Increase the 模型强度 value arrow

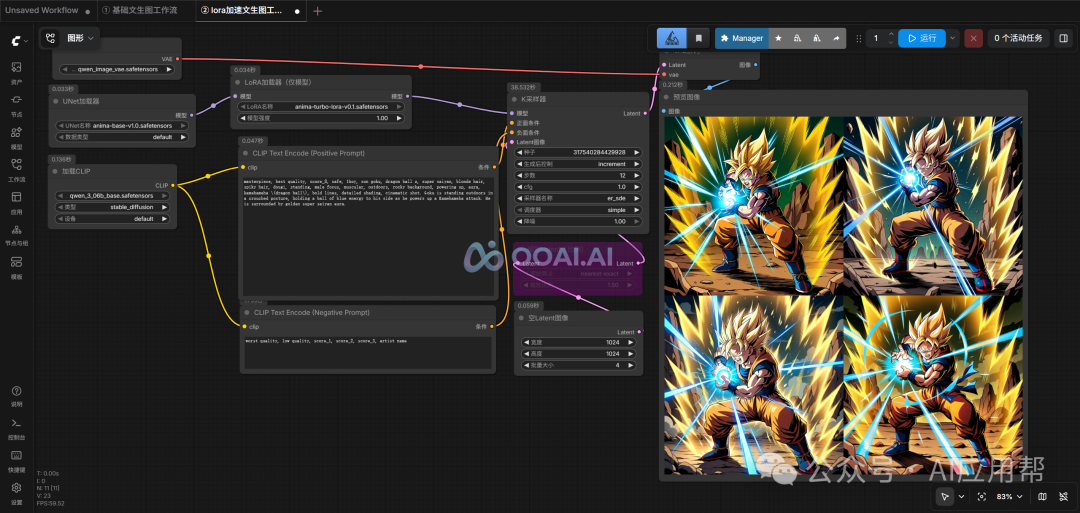click(x=399, y=118)
